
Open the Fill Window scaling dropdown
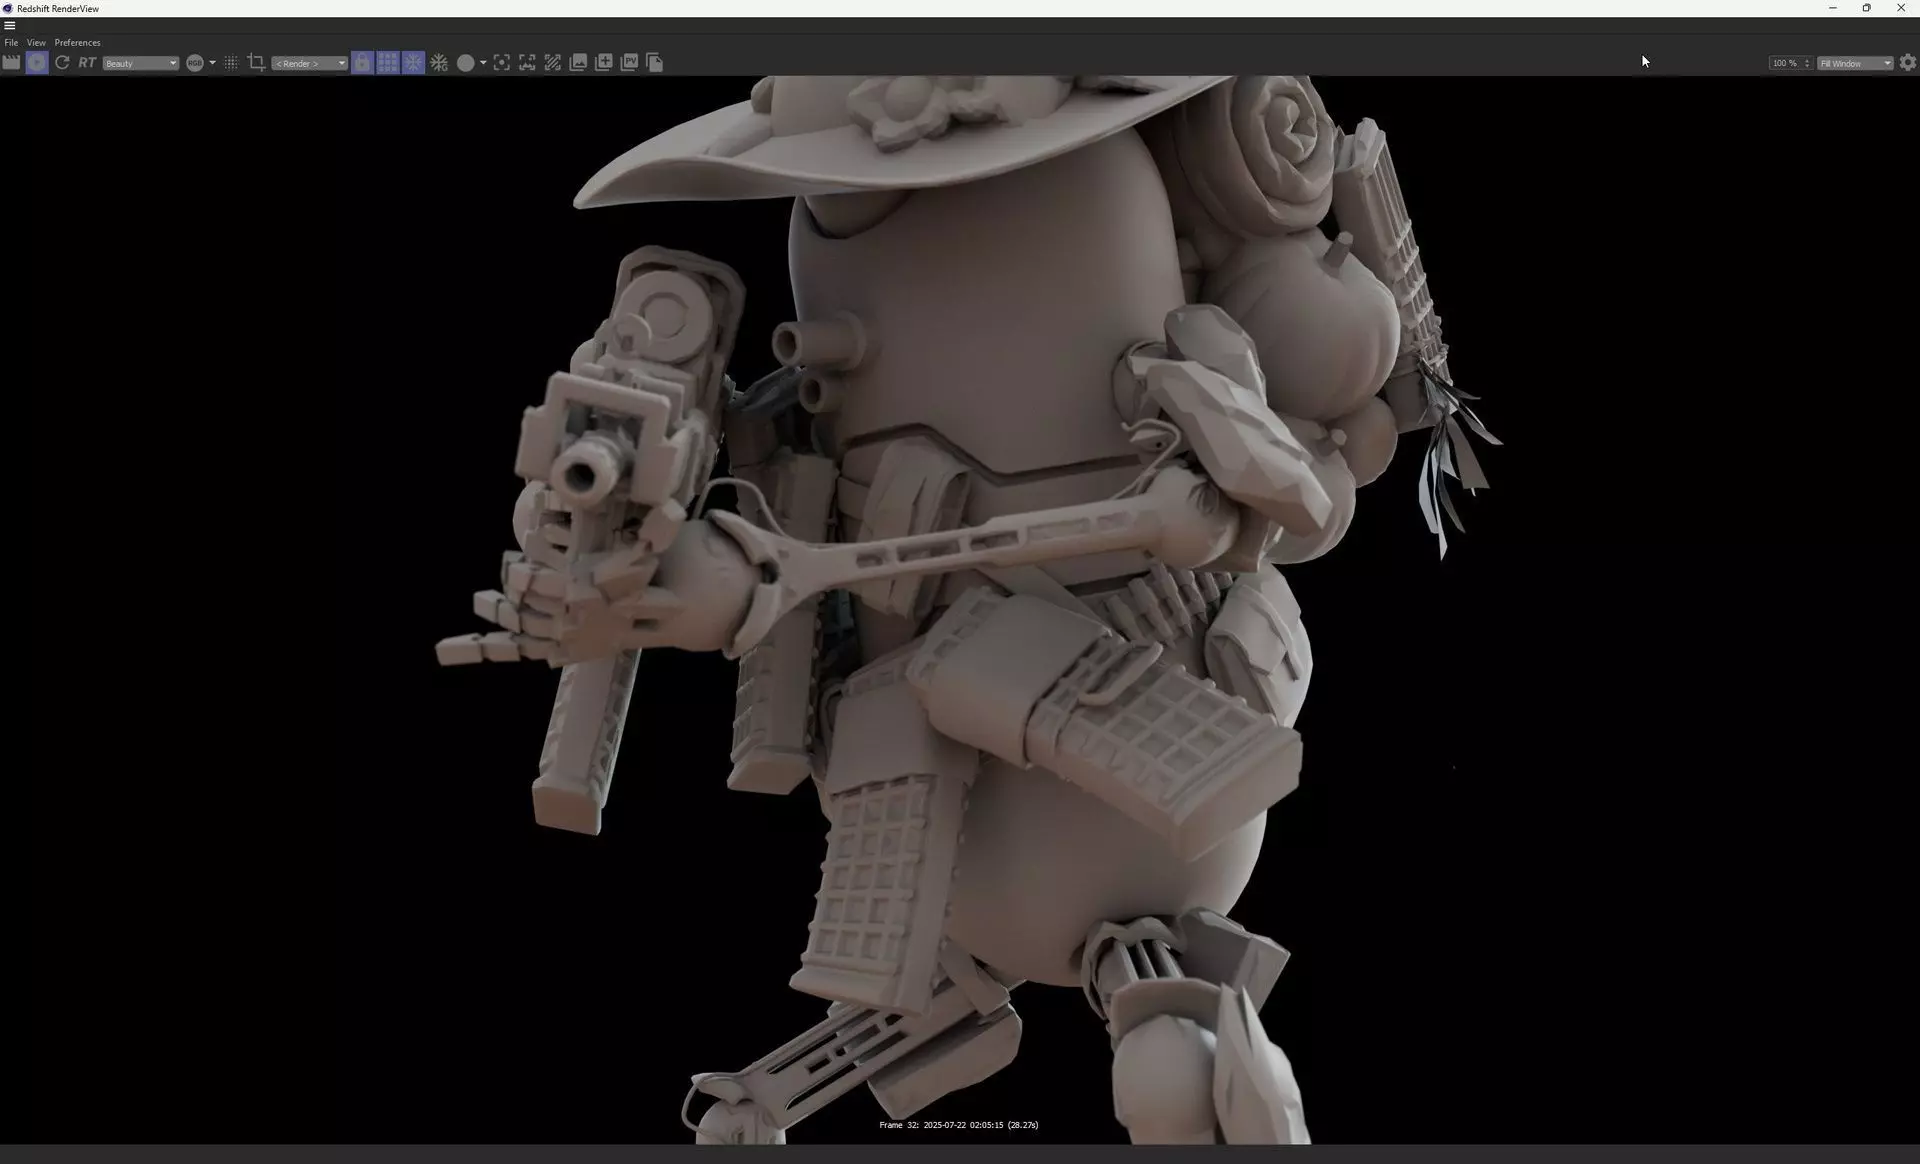click(x=1855, y=63)
